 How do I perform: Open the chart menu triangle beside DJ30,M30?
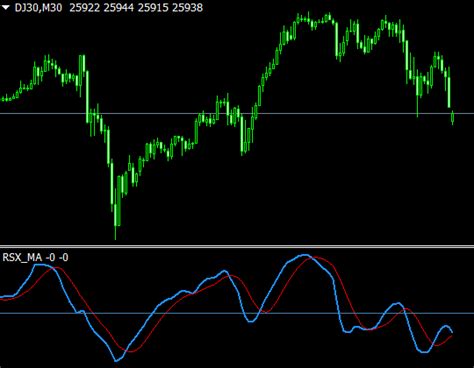tap(6, 7)
